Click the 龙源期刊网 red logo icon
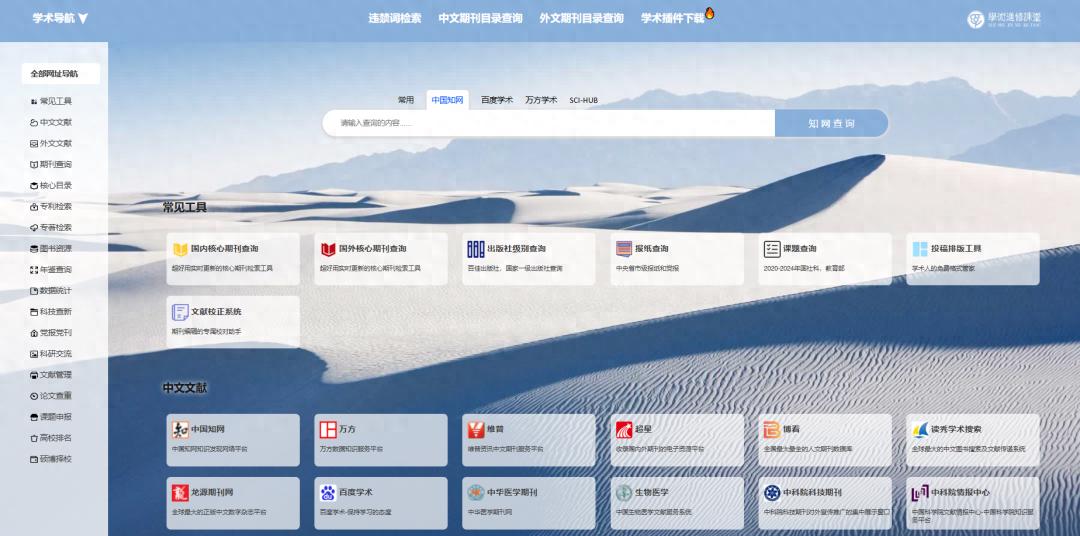 pyautogui.click(x=180, y=493)
